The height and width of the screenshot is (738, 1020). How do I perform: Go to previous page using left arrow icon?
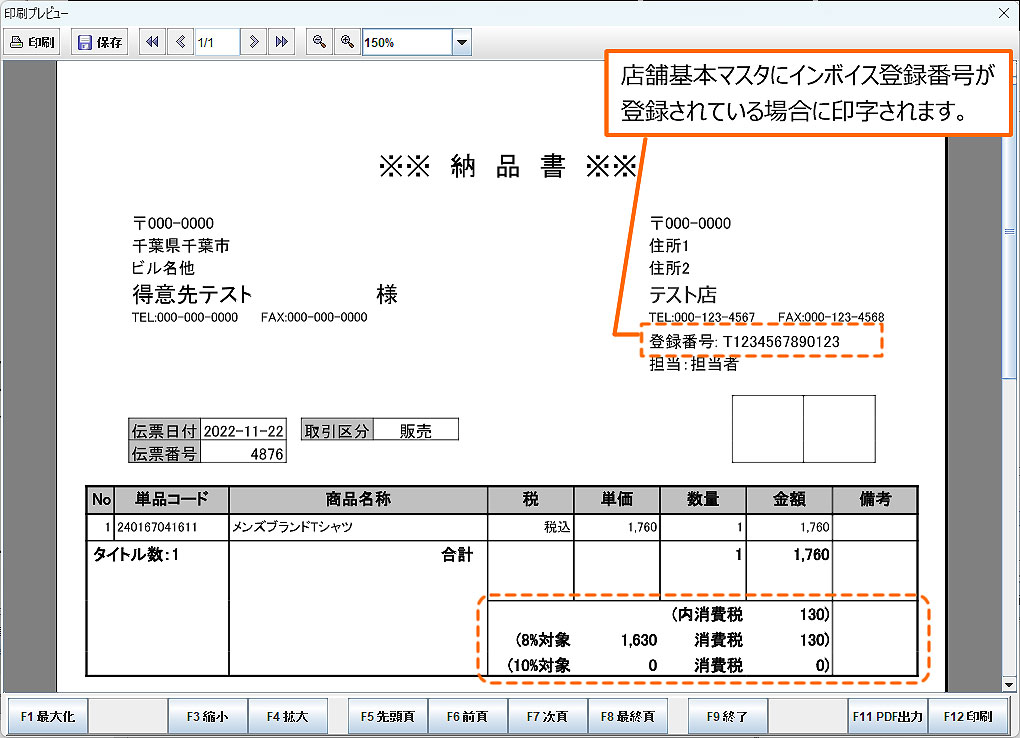[180, 43]
